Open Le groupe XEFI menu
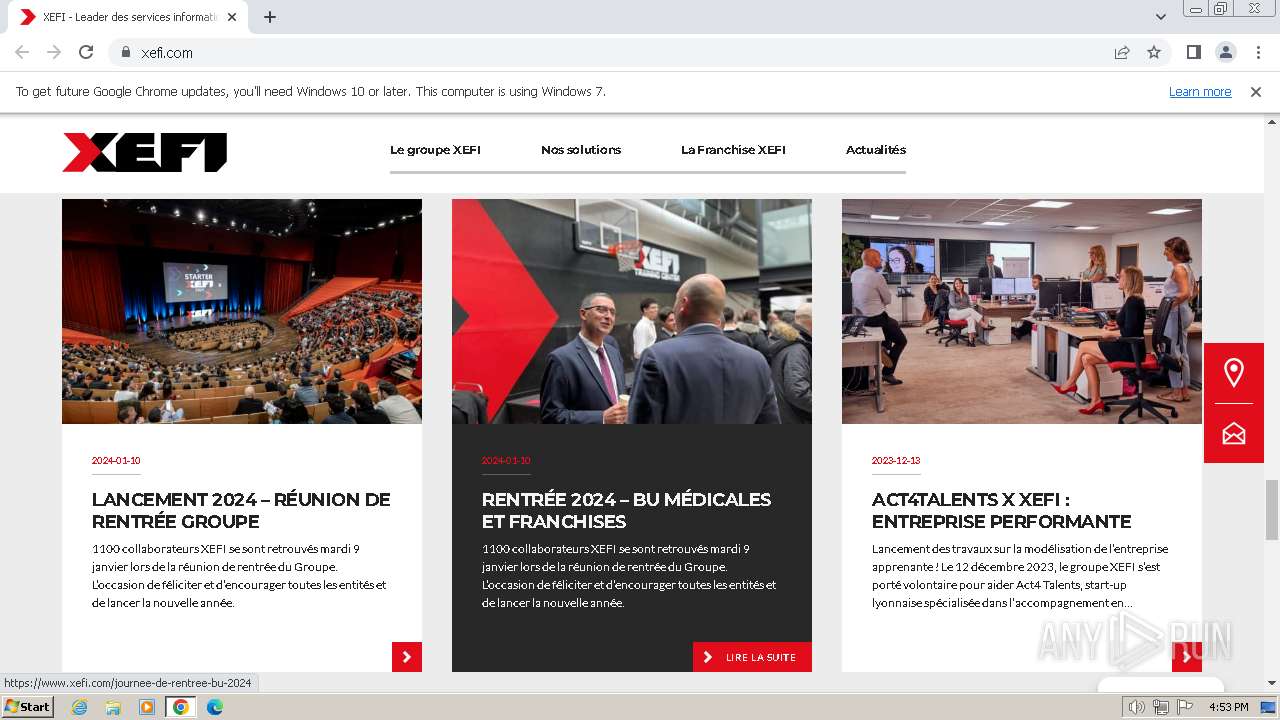This screenshot has width=1280, height=720. 435,150
